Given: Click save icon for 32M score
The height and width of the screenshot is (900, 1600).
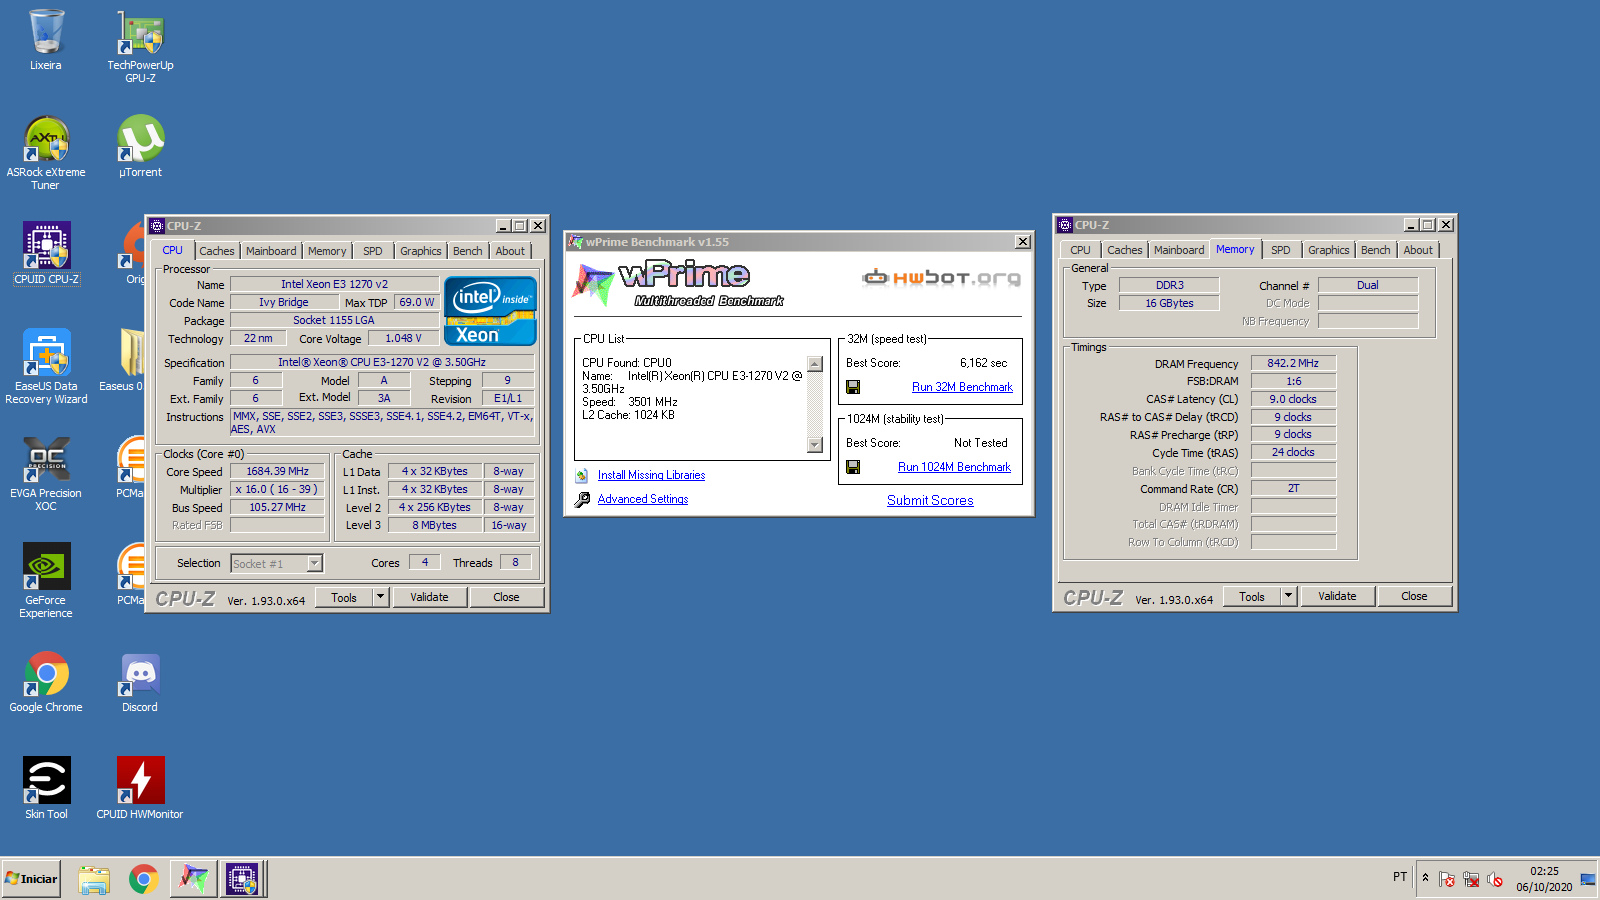Looking at the screenshot, I should click(853, 387).
